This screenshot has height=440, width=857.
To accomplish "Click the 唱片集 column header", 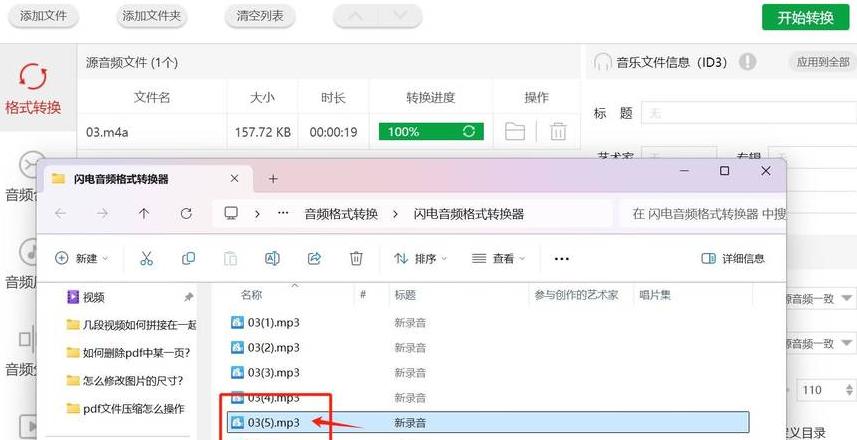I will 655,295.
